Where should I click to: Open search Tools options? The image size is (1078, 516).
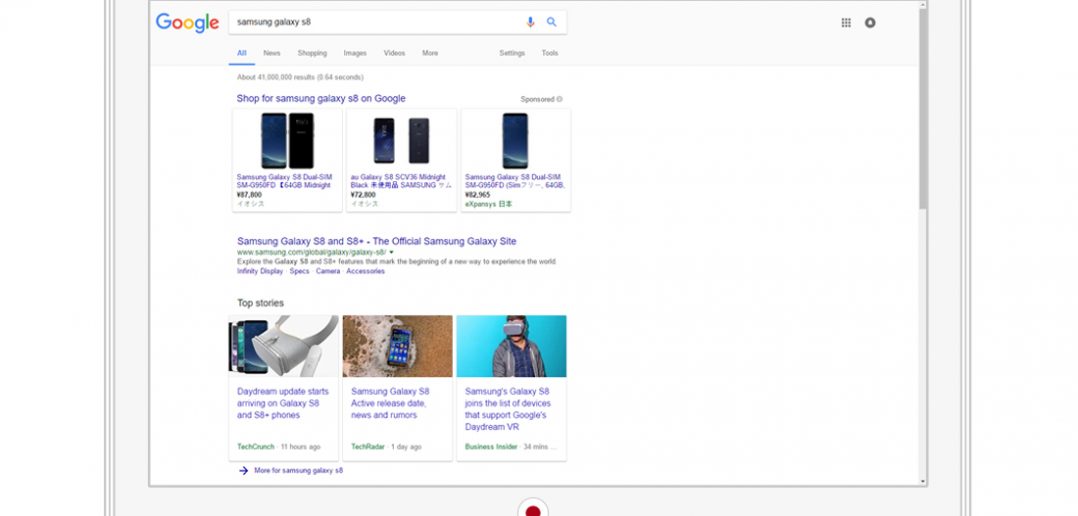click(549, 53)
